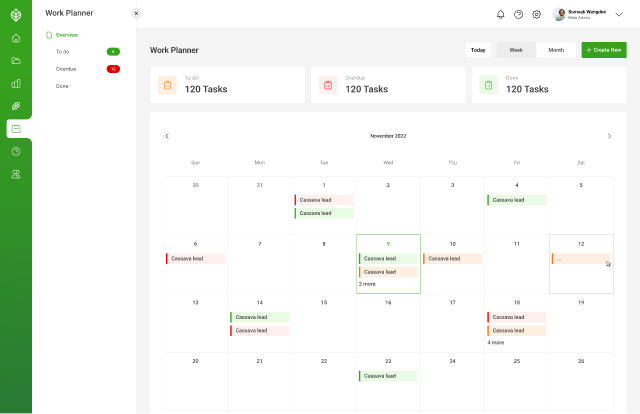Image resolution: width=640 pixels, height=414 pixels.
Task: Open orange Cassava lead task on 18th
Action: tap(517, 331)
